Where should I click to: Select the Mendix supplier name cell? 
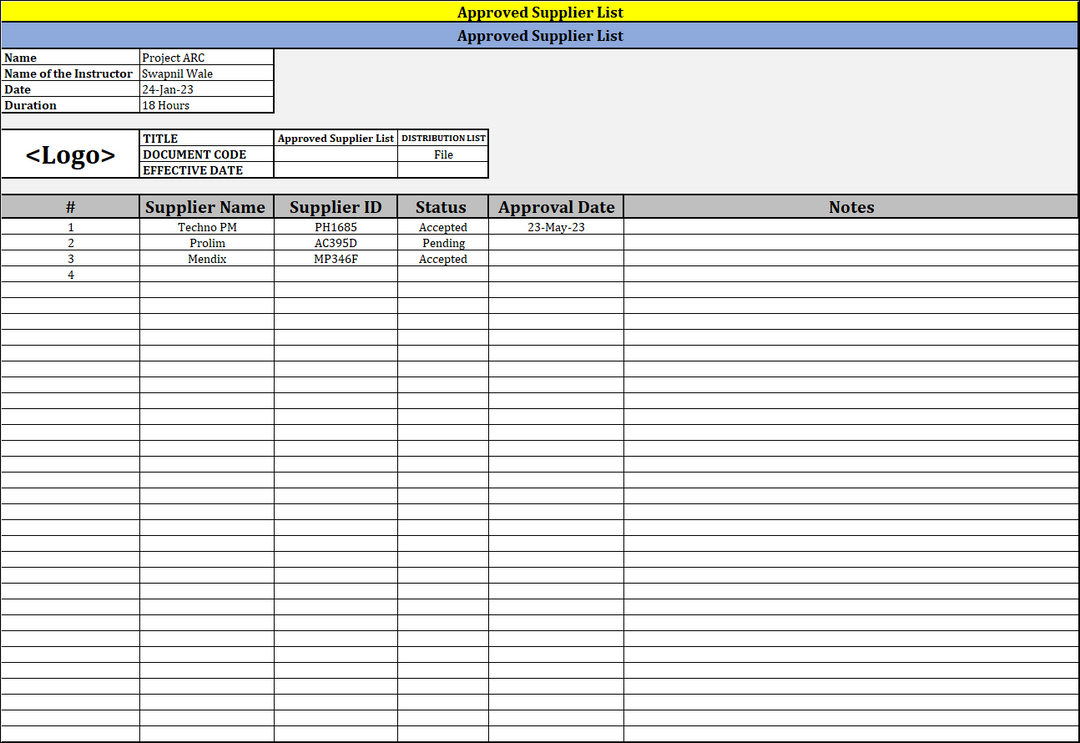click(207, 260)
